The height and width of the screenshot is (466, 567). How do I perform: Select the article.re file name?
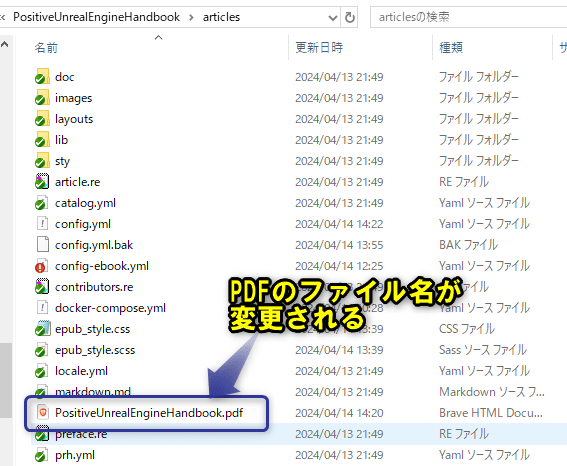click(77, 181)
